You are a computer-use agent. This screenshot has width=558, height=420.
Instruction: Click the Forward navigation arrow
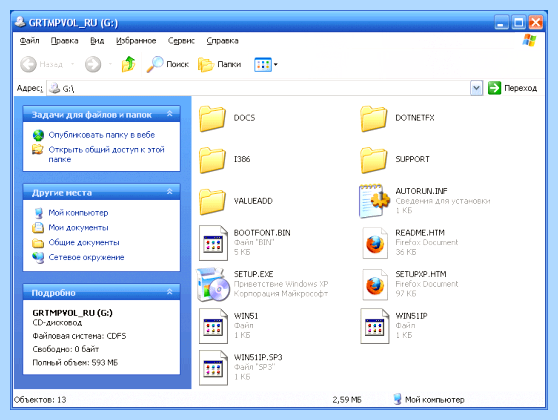[x=93, y=64]
